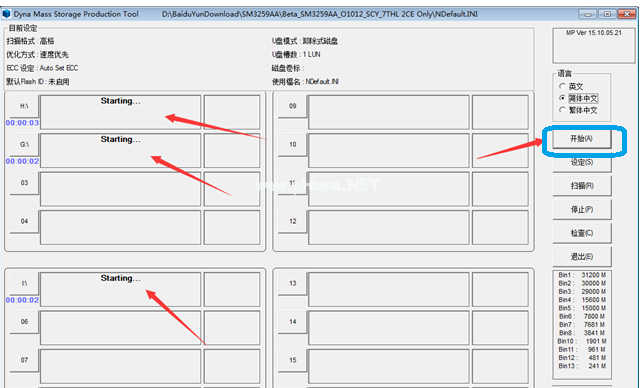Click the G:\ Starting... status panel

point(120,150)
